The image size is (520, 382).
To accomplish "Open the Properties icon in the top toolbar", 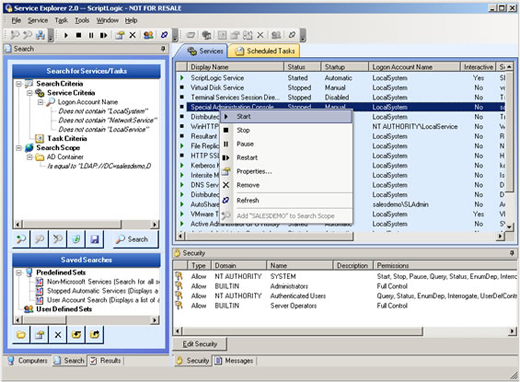I will (x=120, y=35).
